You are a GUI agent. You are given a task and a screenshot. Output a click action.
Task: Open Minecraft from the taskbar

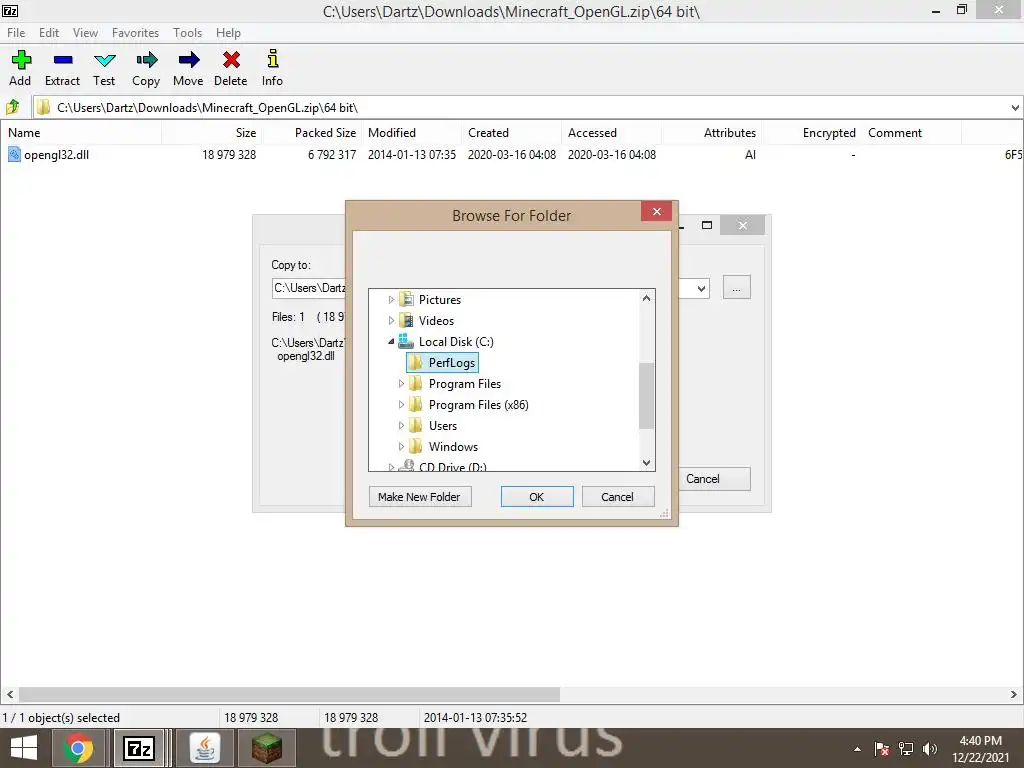tap(267, 748)
